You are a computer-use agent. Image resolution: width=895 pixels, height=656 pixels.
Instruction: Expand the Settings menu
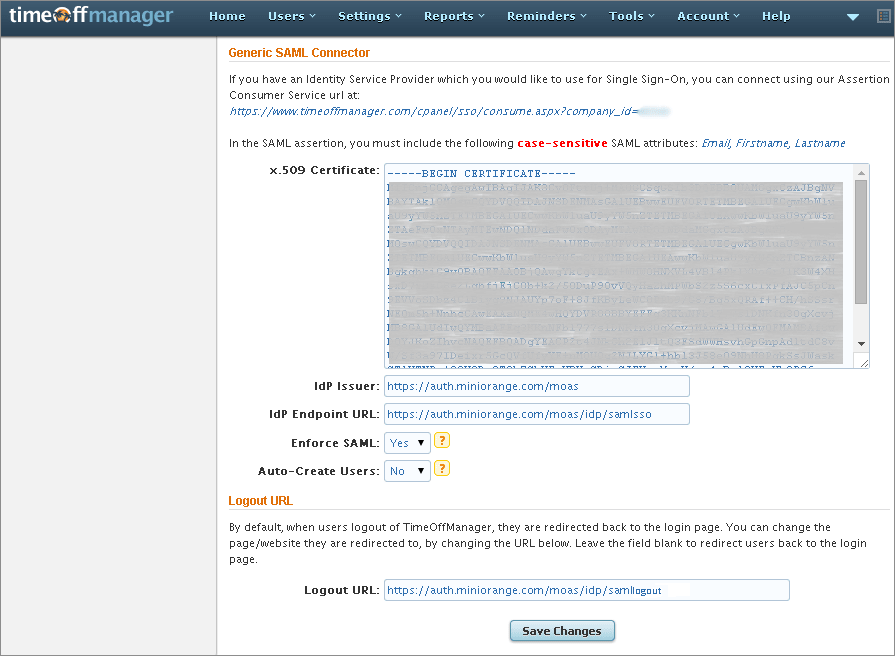[370, 16]
